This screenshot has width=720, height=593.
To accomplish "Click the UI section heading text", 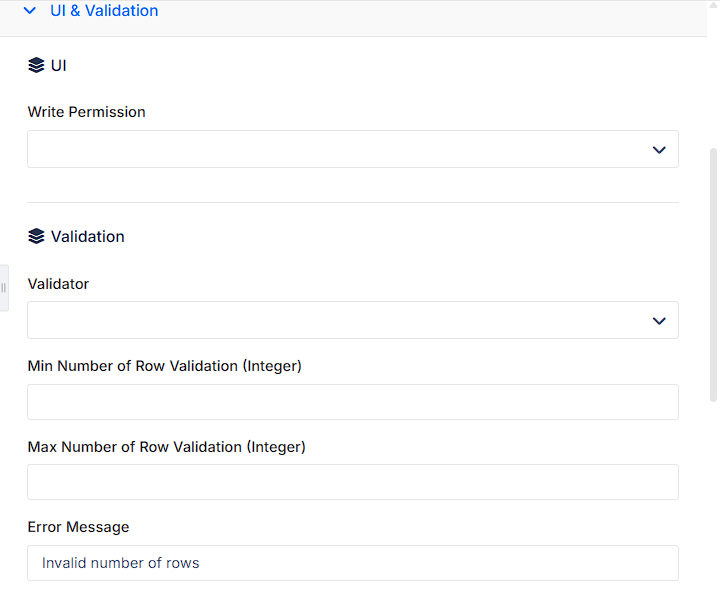I will point(58,66).
